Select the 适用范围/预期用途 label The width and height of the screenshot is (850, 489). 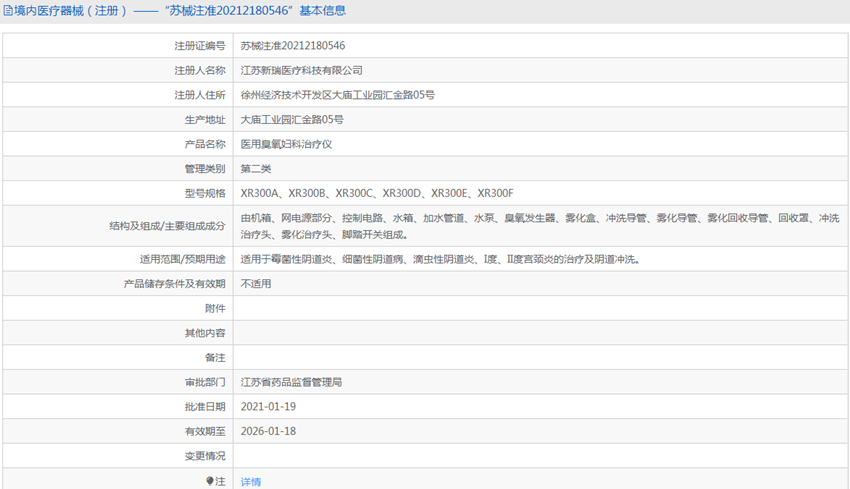(x=182, y=260)
